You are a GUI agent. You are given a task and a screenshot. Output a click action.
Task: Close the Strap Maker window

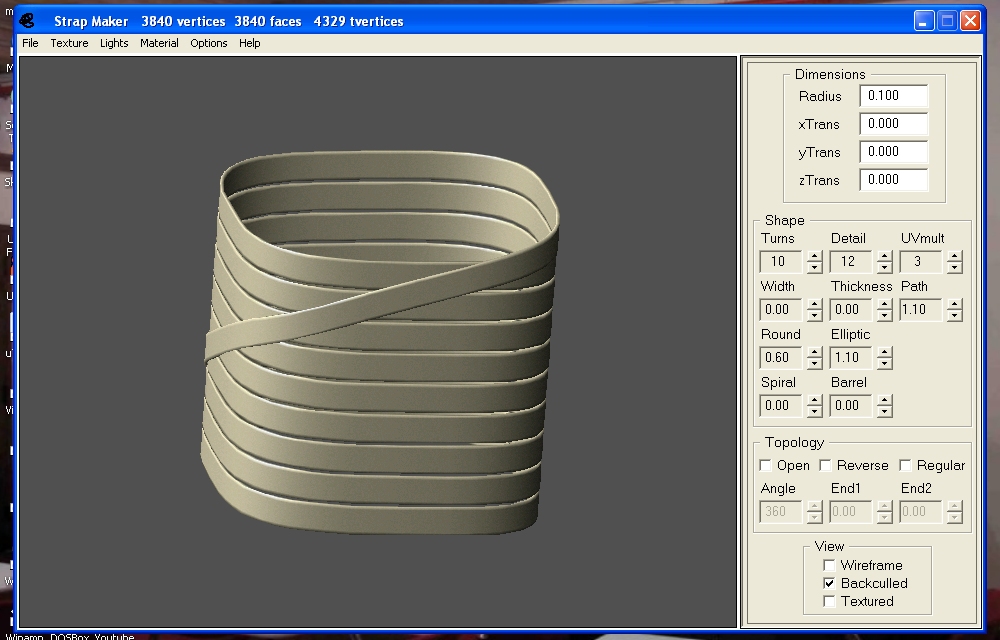970,21
